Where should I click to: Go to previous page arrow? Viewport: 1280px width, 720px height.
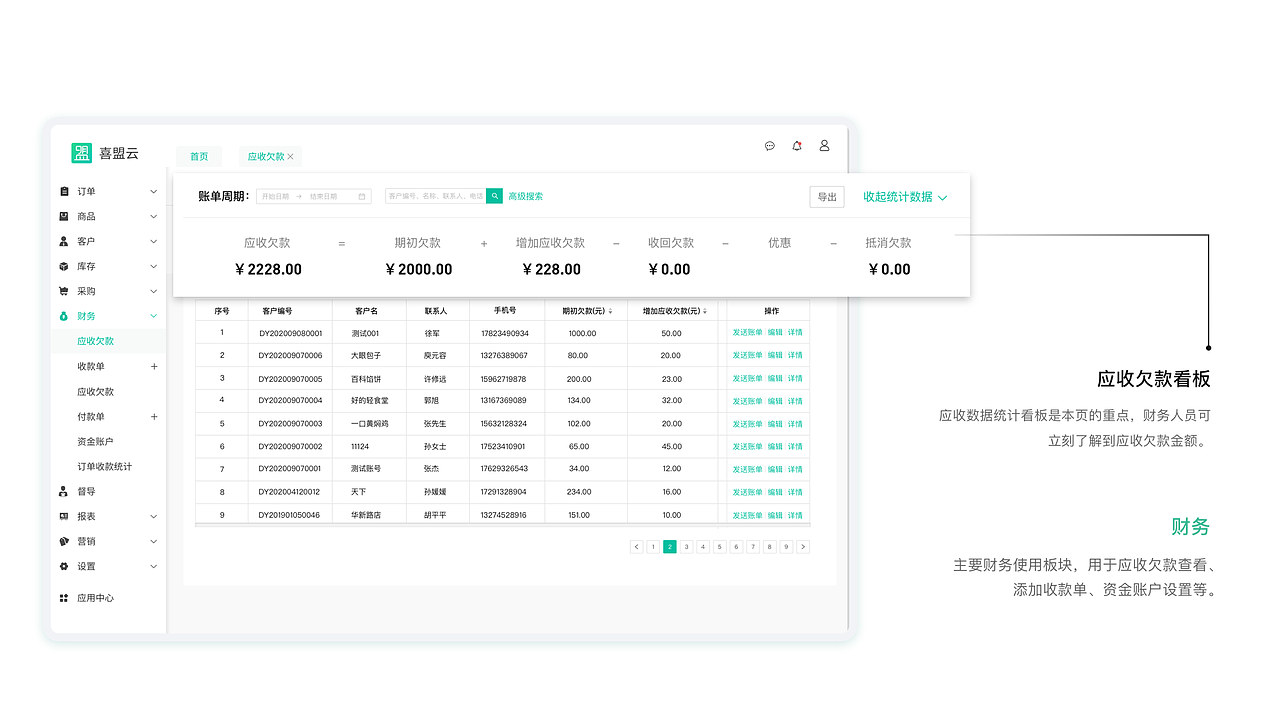[637, 547]
